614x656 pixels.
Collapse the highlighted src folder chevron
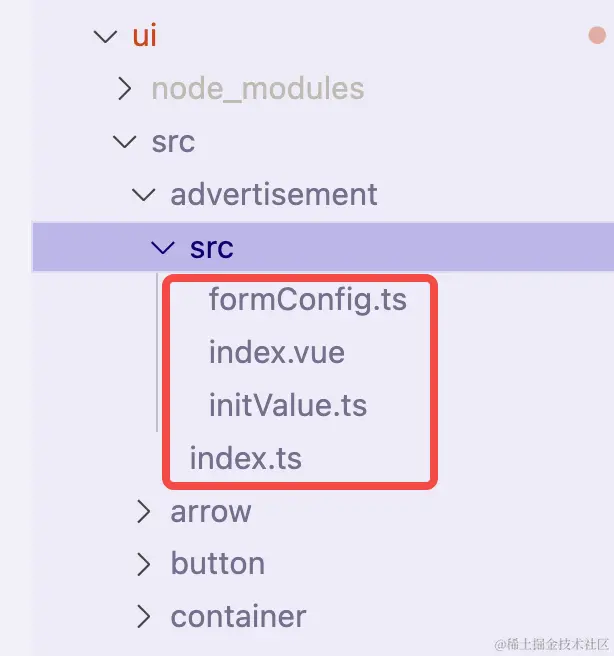pos(162,246)
